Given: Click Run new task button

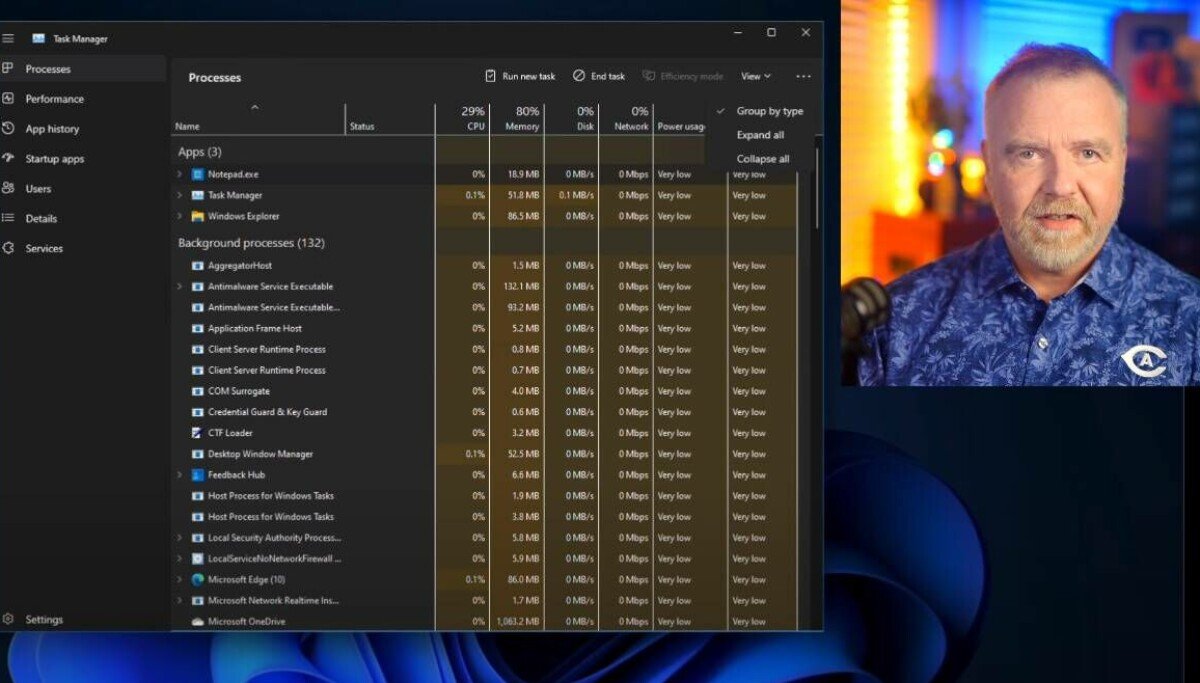Looking at the screenshot, I should click(520, 76).
